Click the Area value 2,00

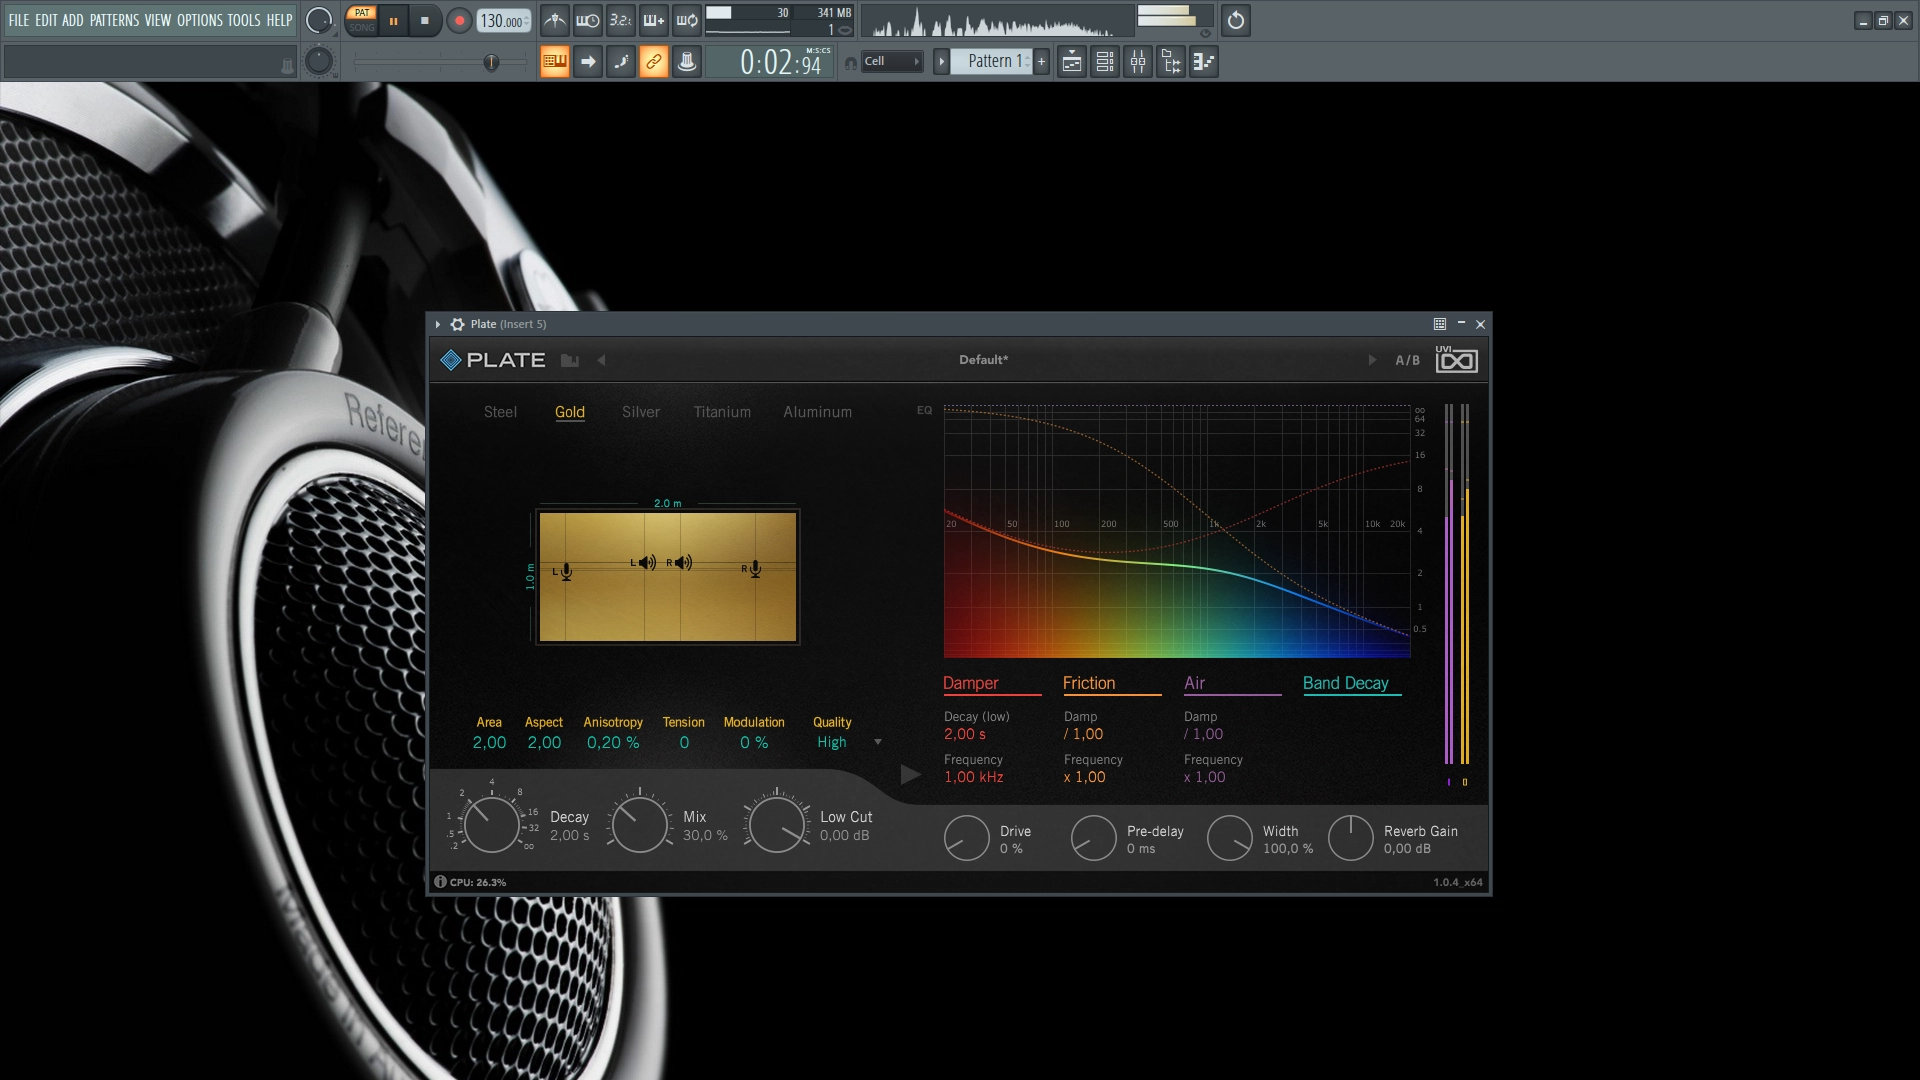[490, 742]
